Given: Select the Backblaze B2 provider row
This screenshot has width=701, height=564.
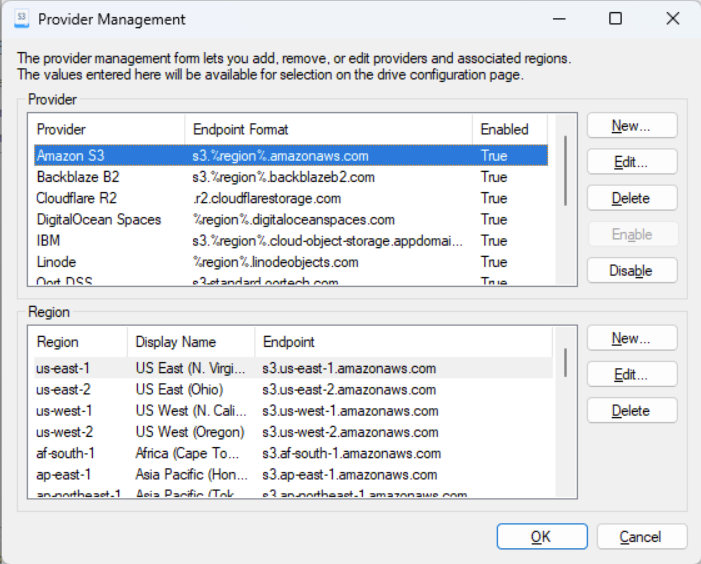Looking at the screenshot, I should click(291, 177).
